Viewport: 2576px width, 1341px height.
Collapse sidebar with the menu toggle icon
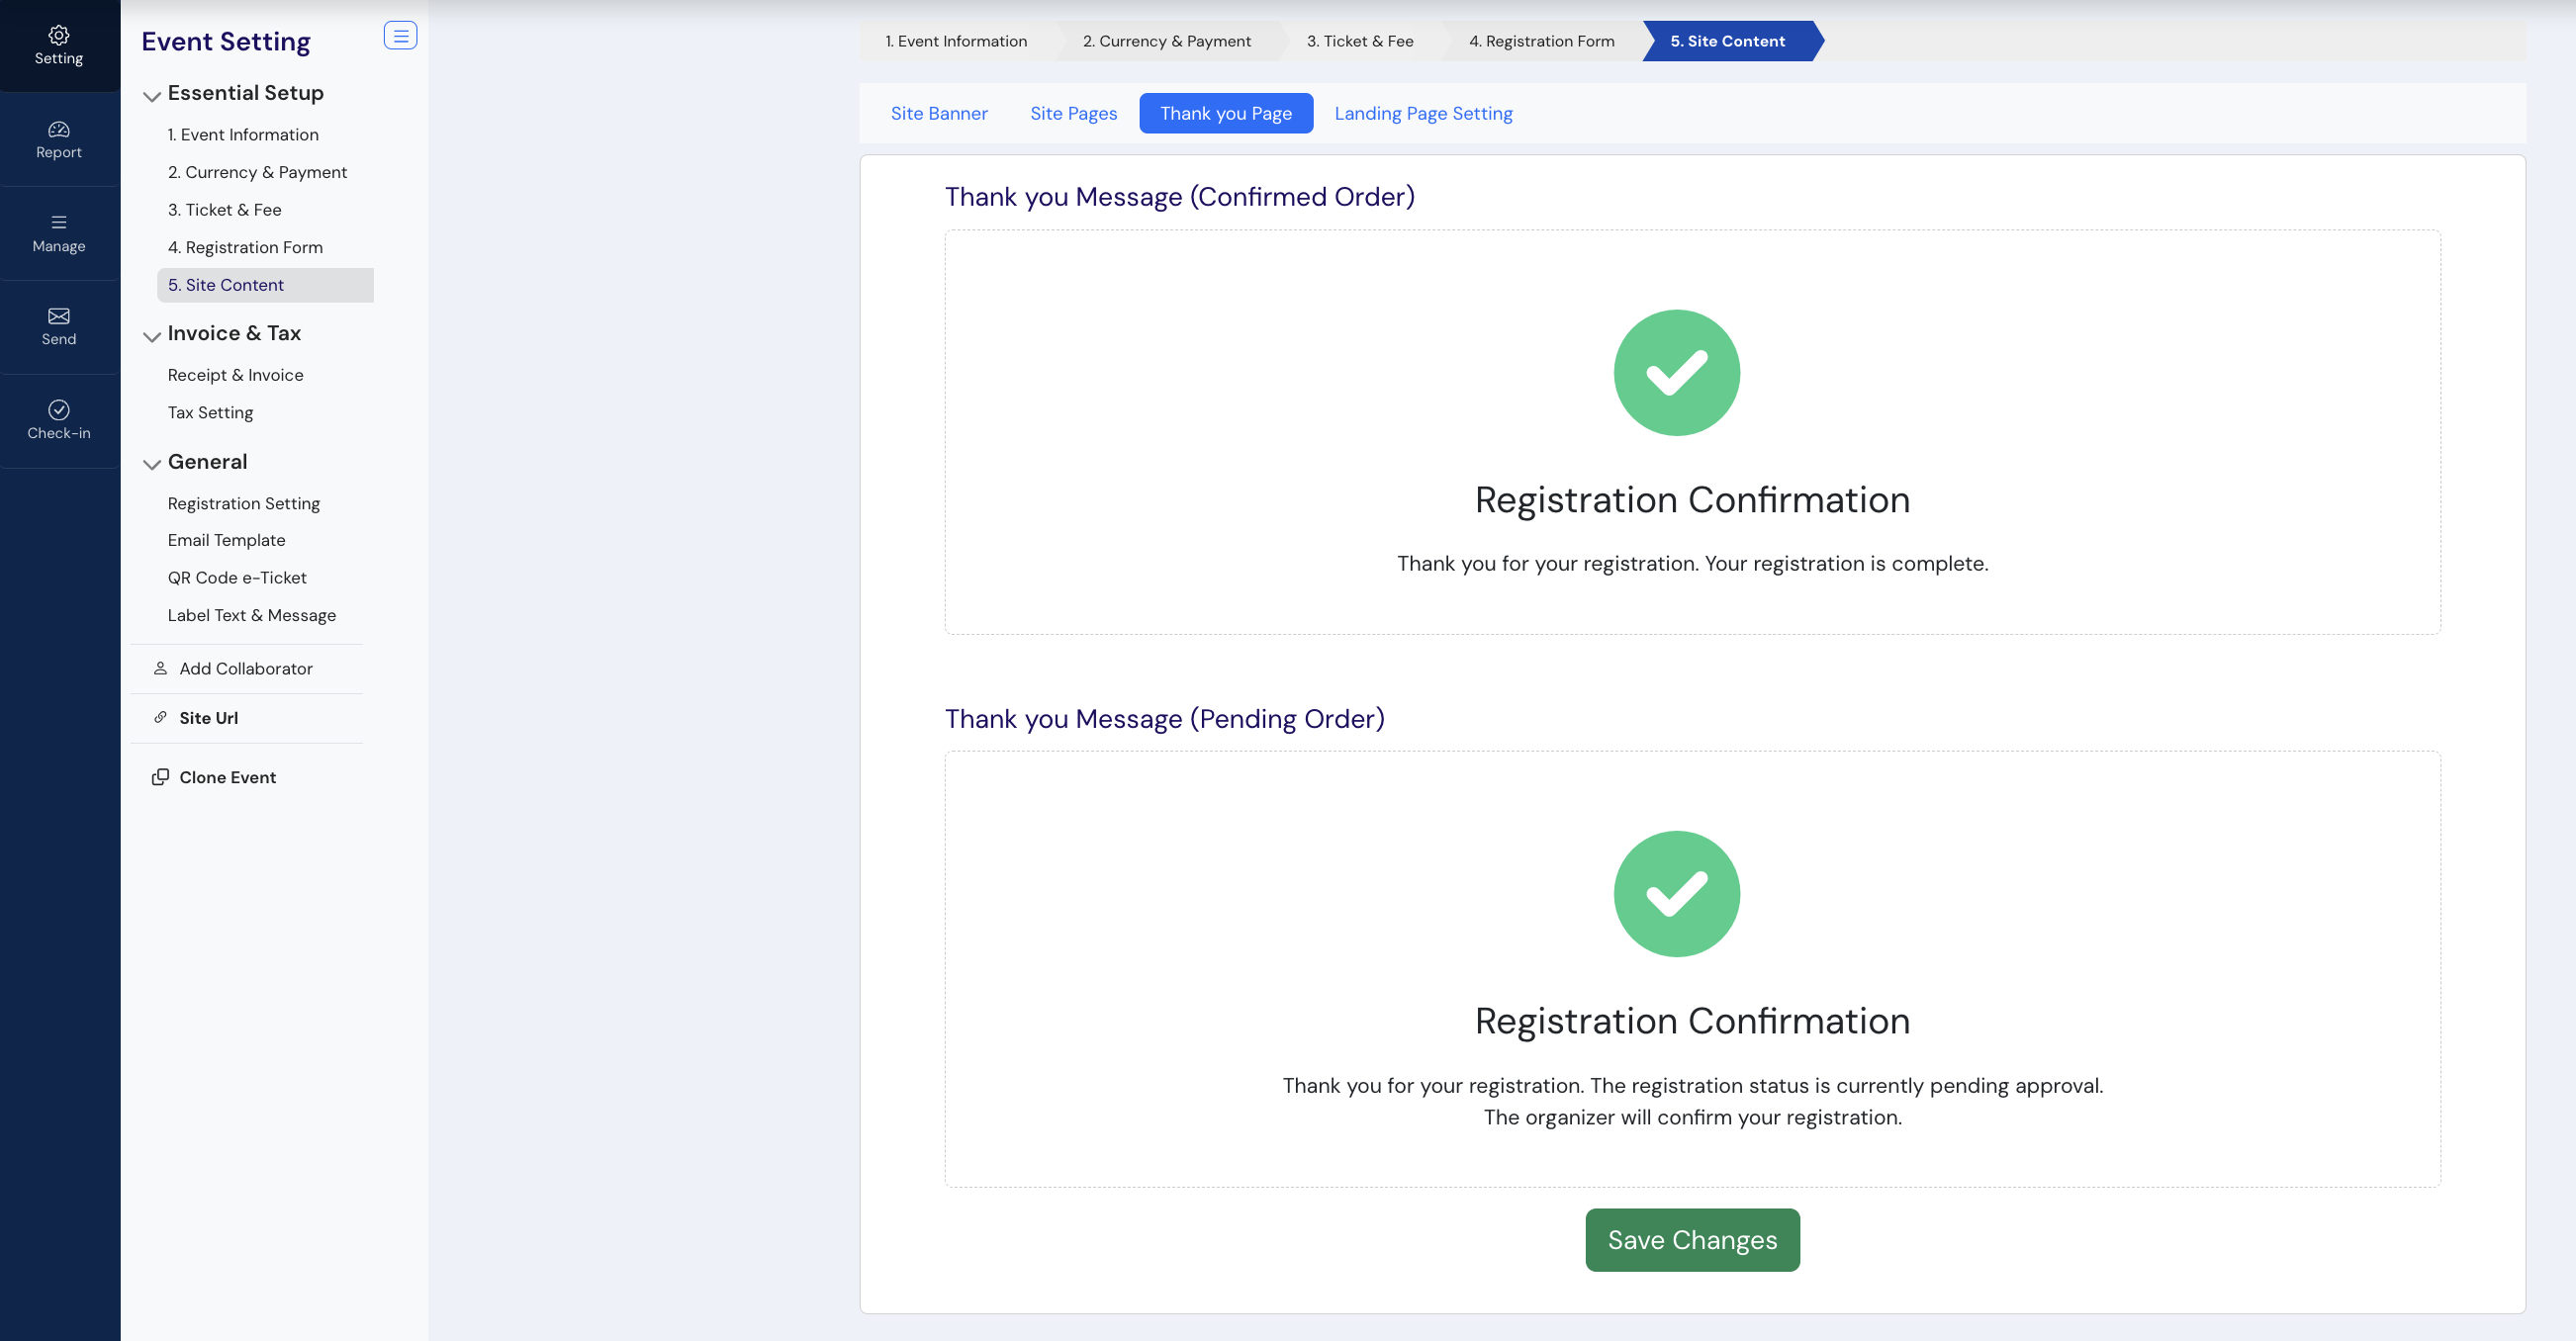(400, 36)
